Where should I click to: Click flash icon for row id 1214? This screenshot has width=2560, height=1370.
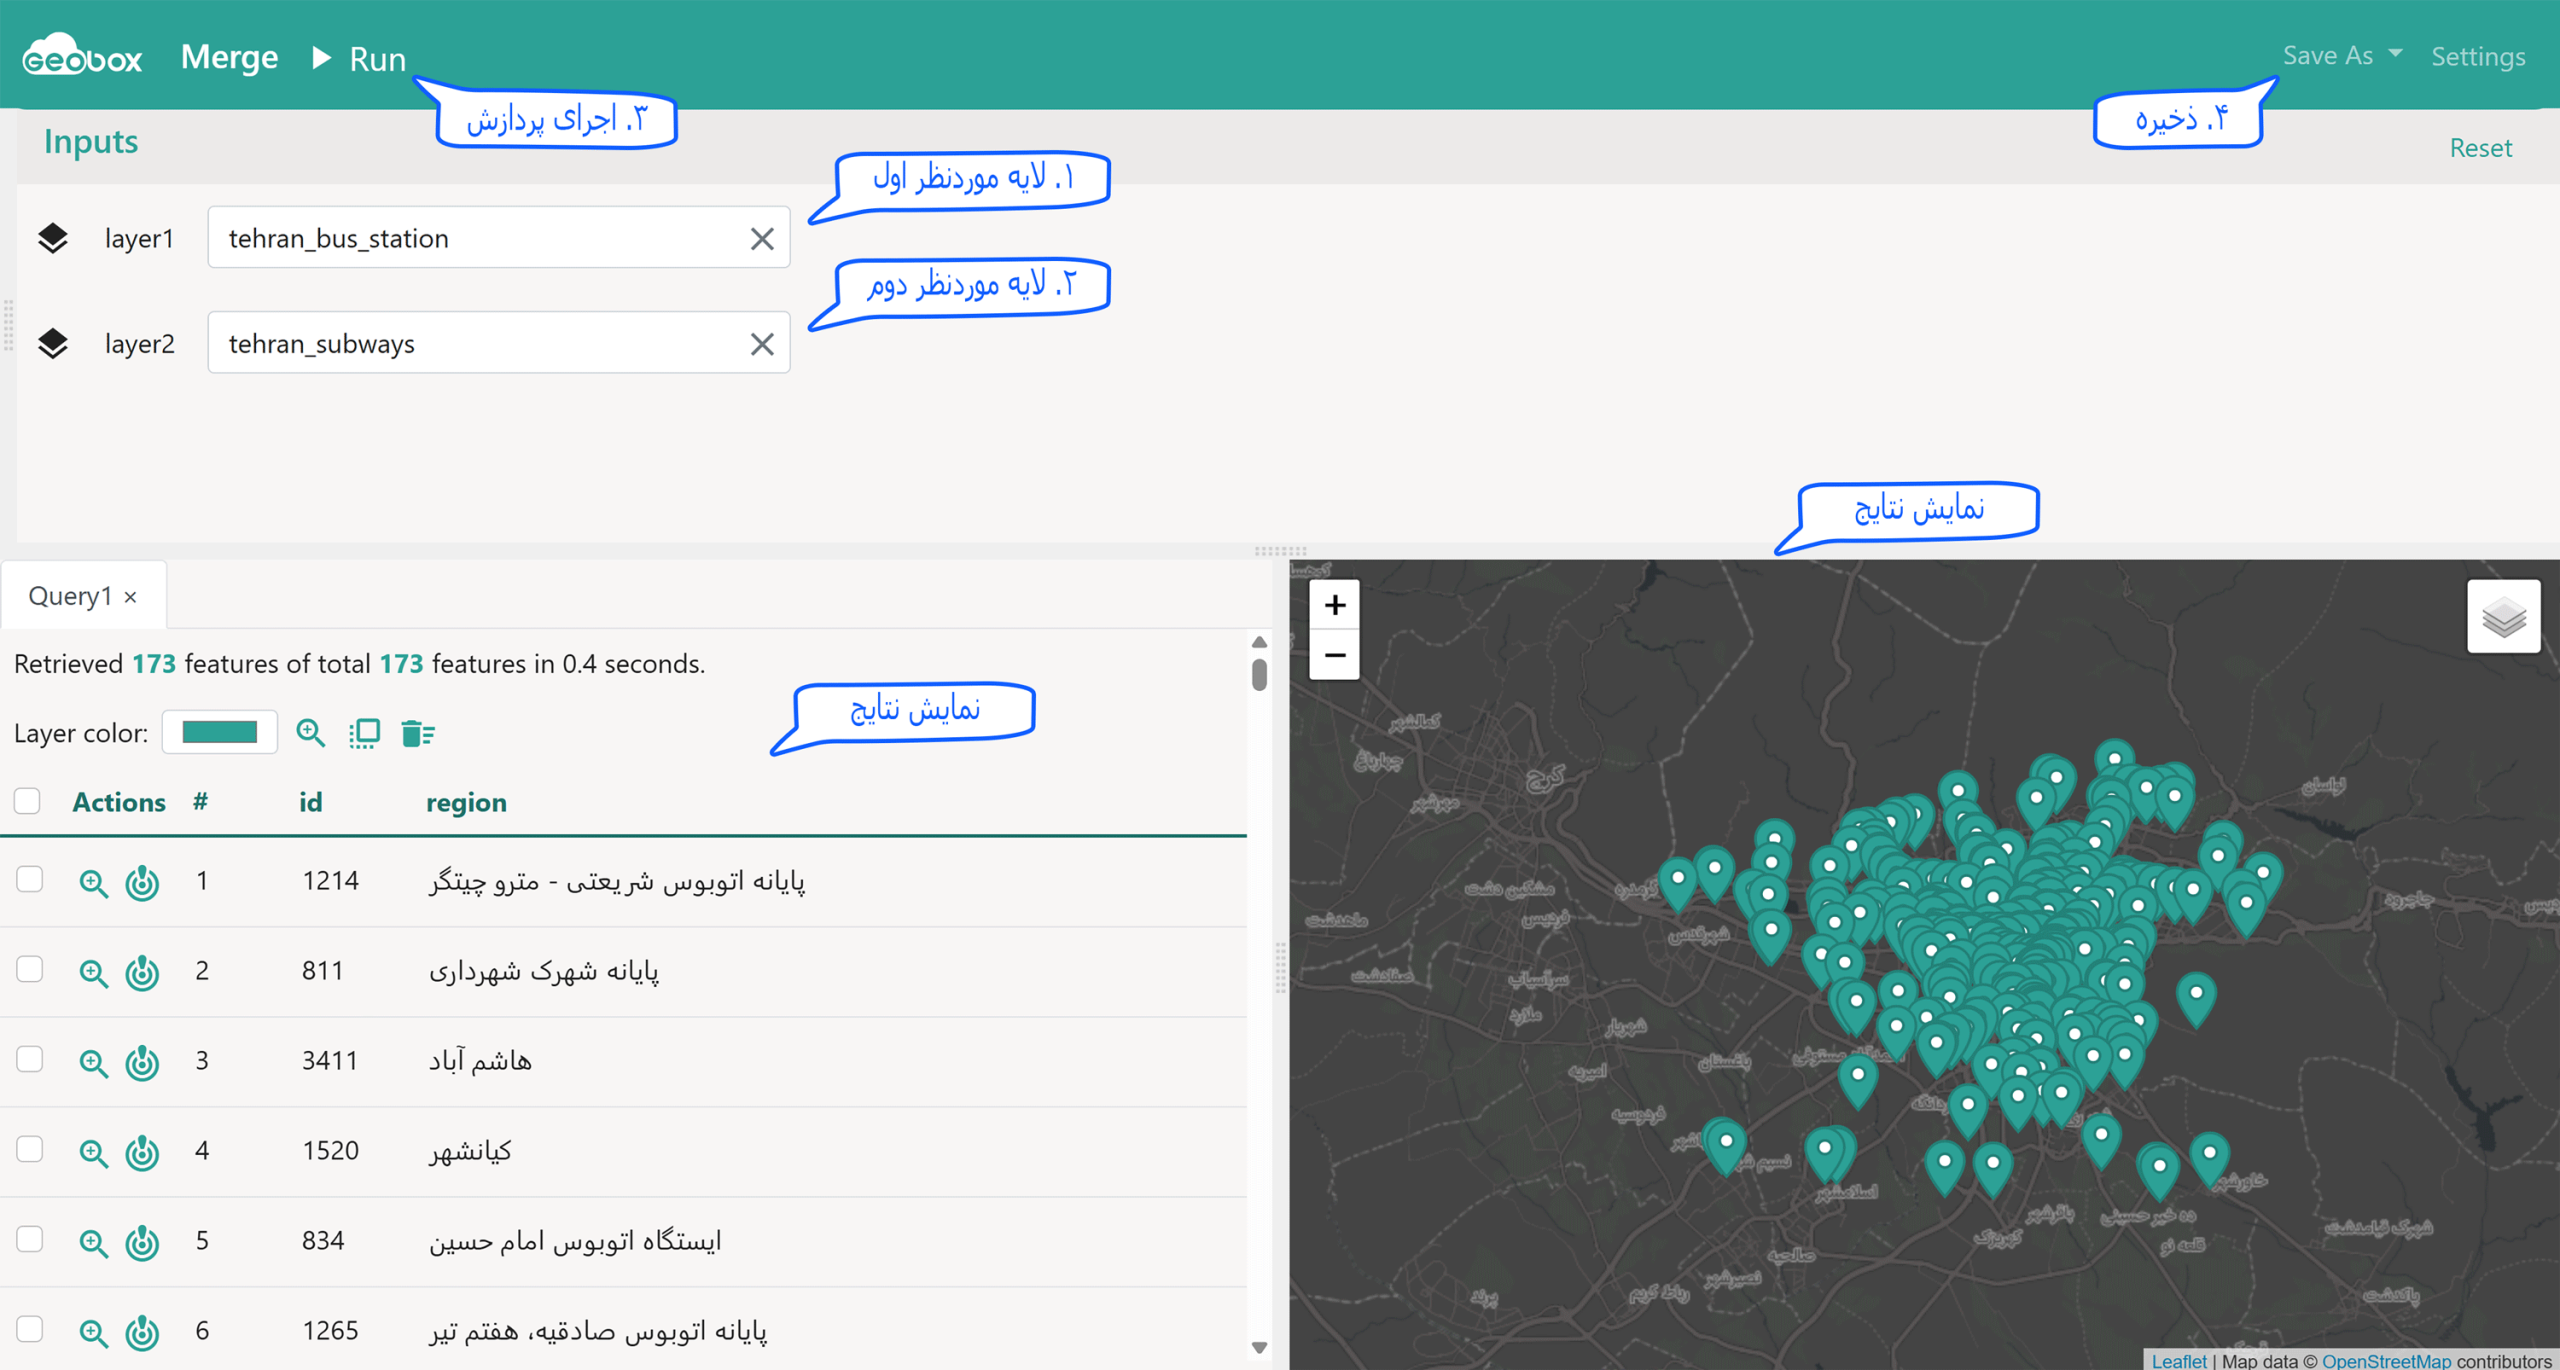[x=142, y=882]
